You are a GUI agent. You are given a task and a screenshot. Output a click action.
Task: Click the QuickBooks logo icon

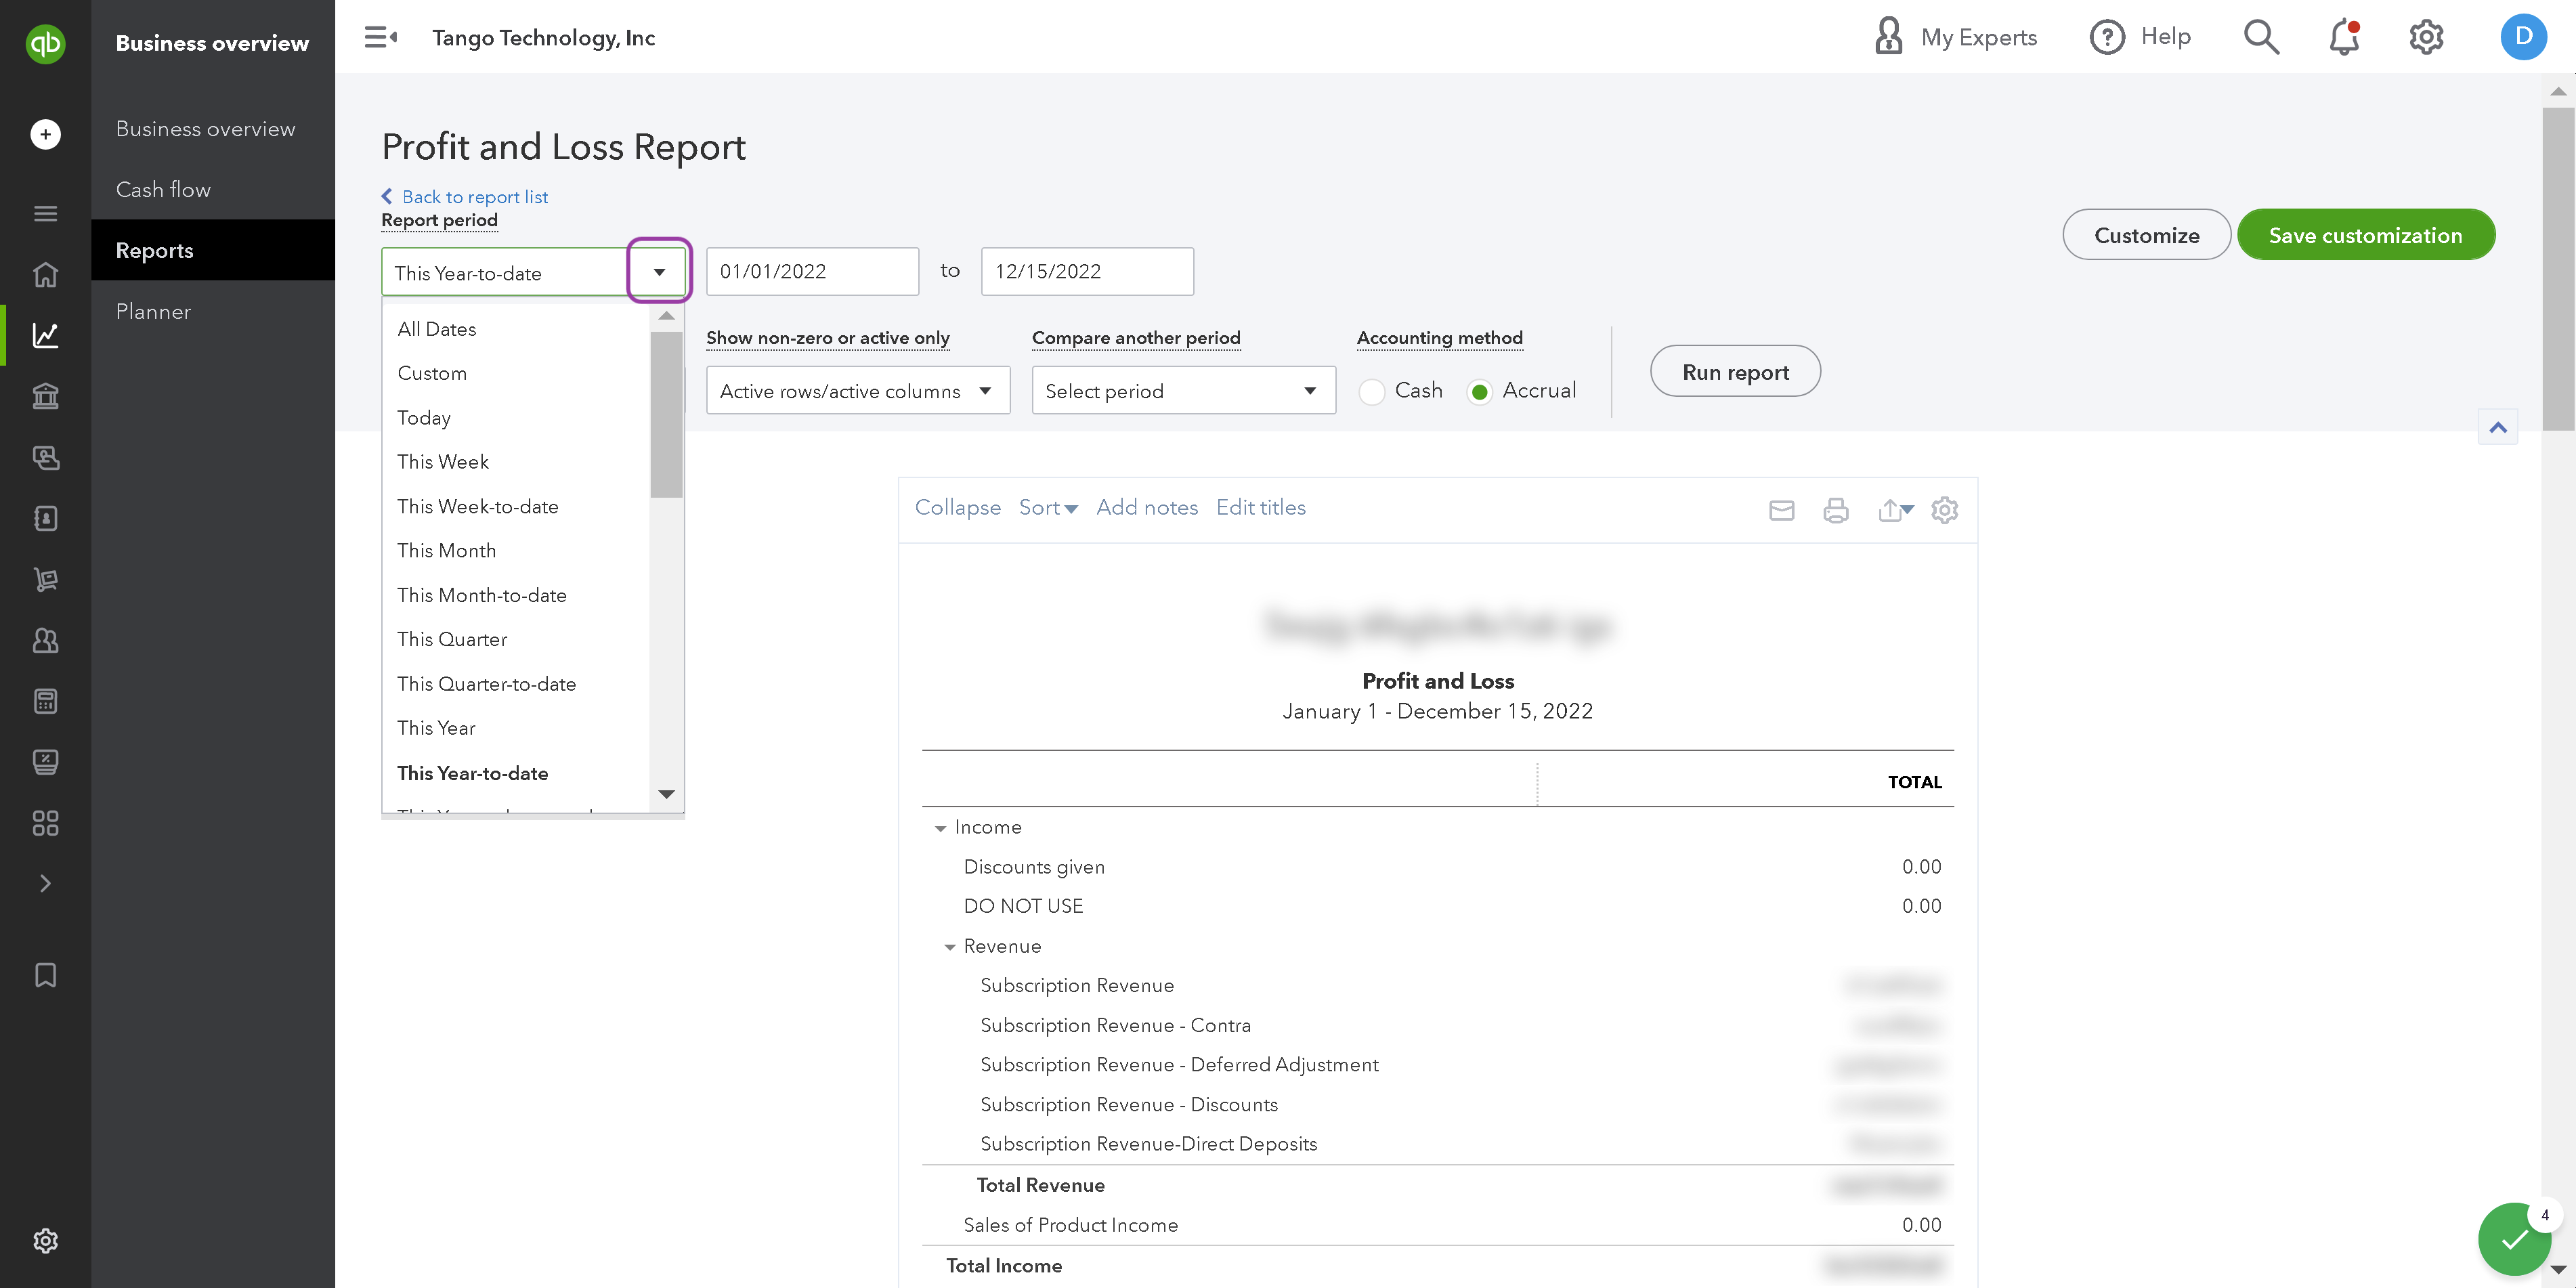(45, 43)
